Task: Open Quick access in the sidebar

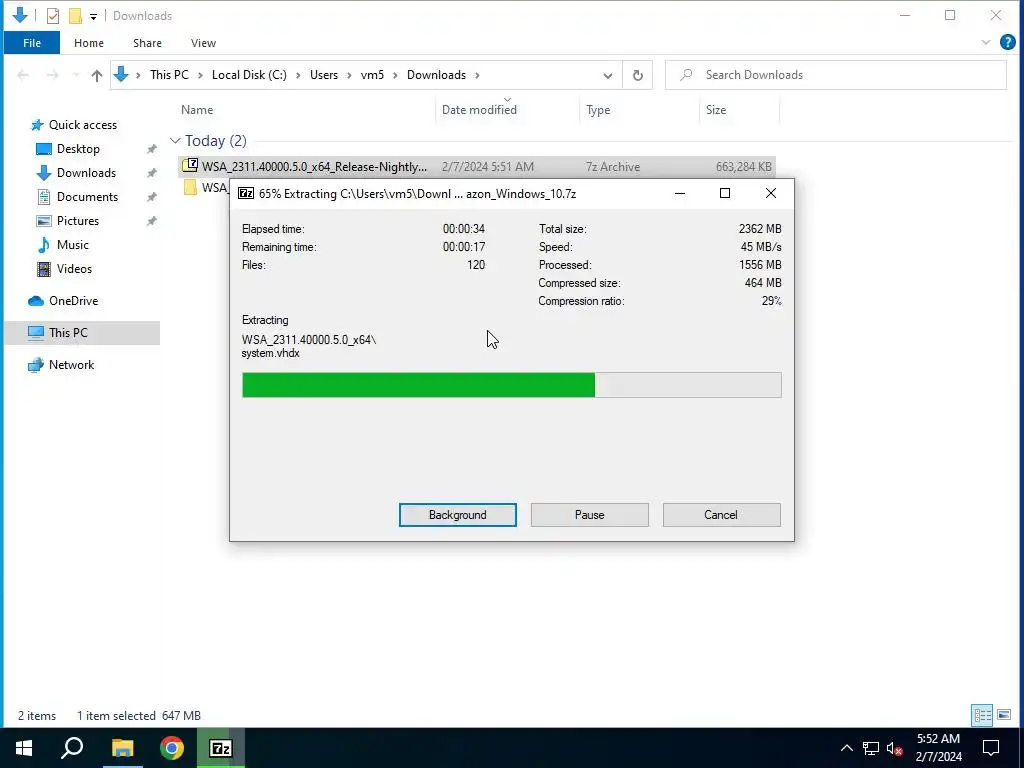Action: 82,125
